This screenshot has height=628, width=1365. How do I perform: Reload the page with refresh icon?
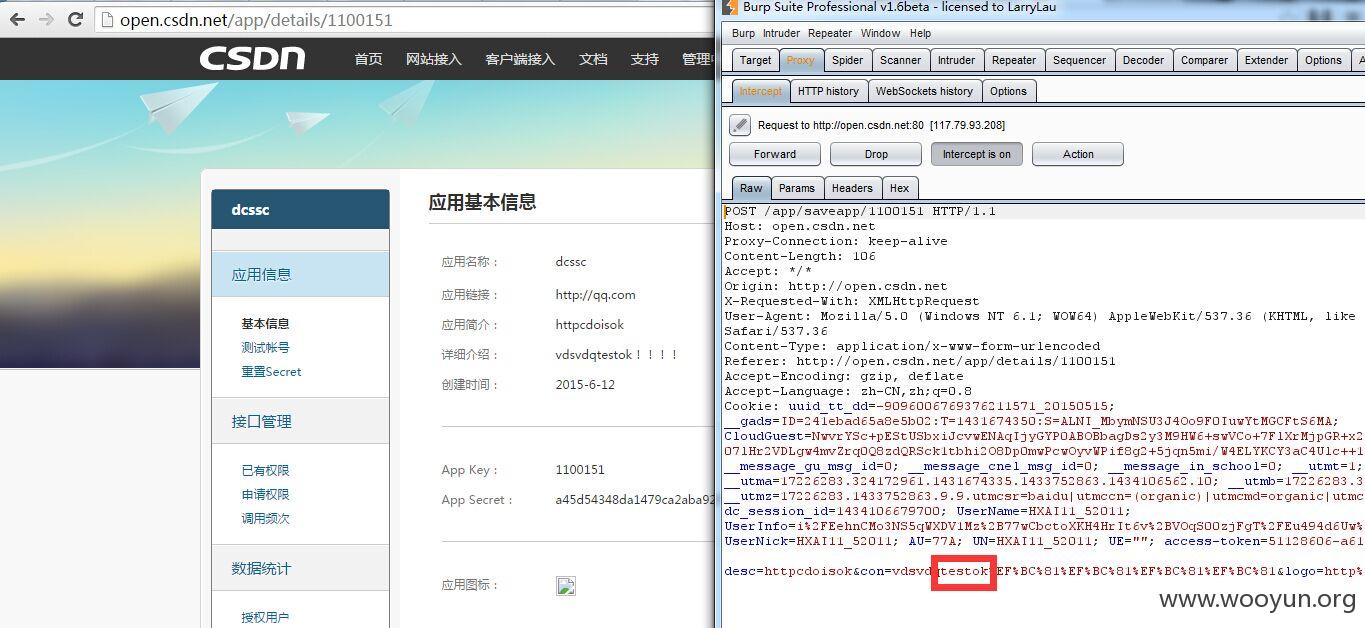point(75,19)
